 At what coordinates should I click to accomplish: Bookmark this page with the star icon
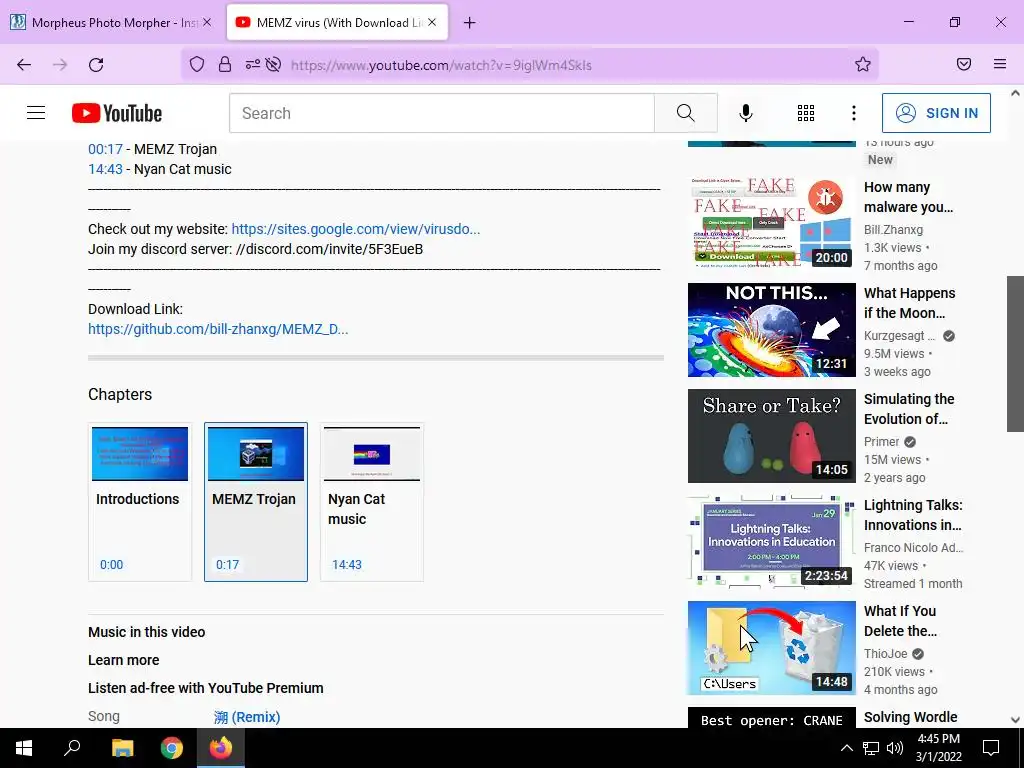[863, 64]
